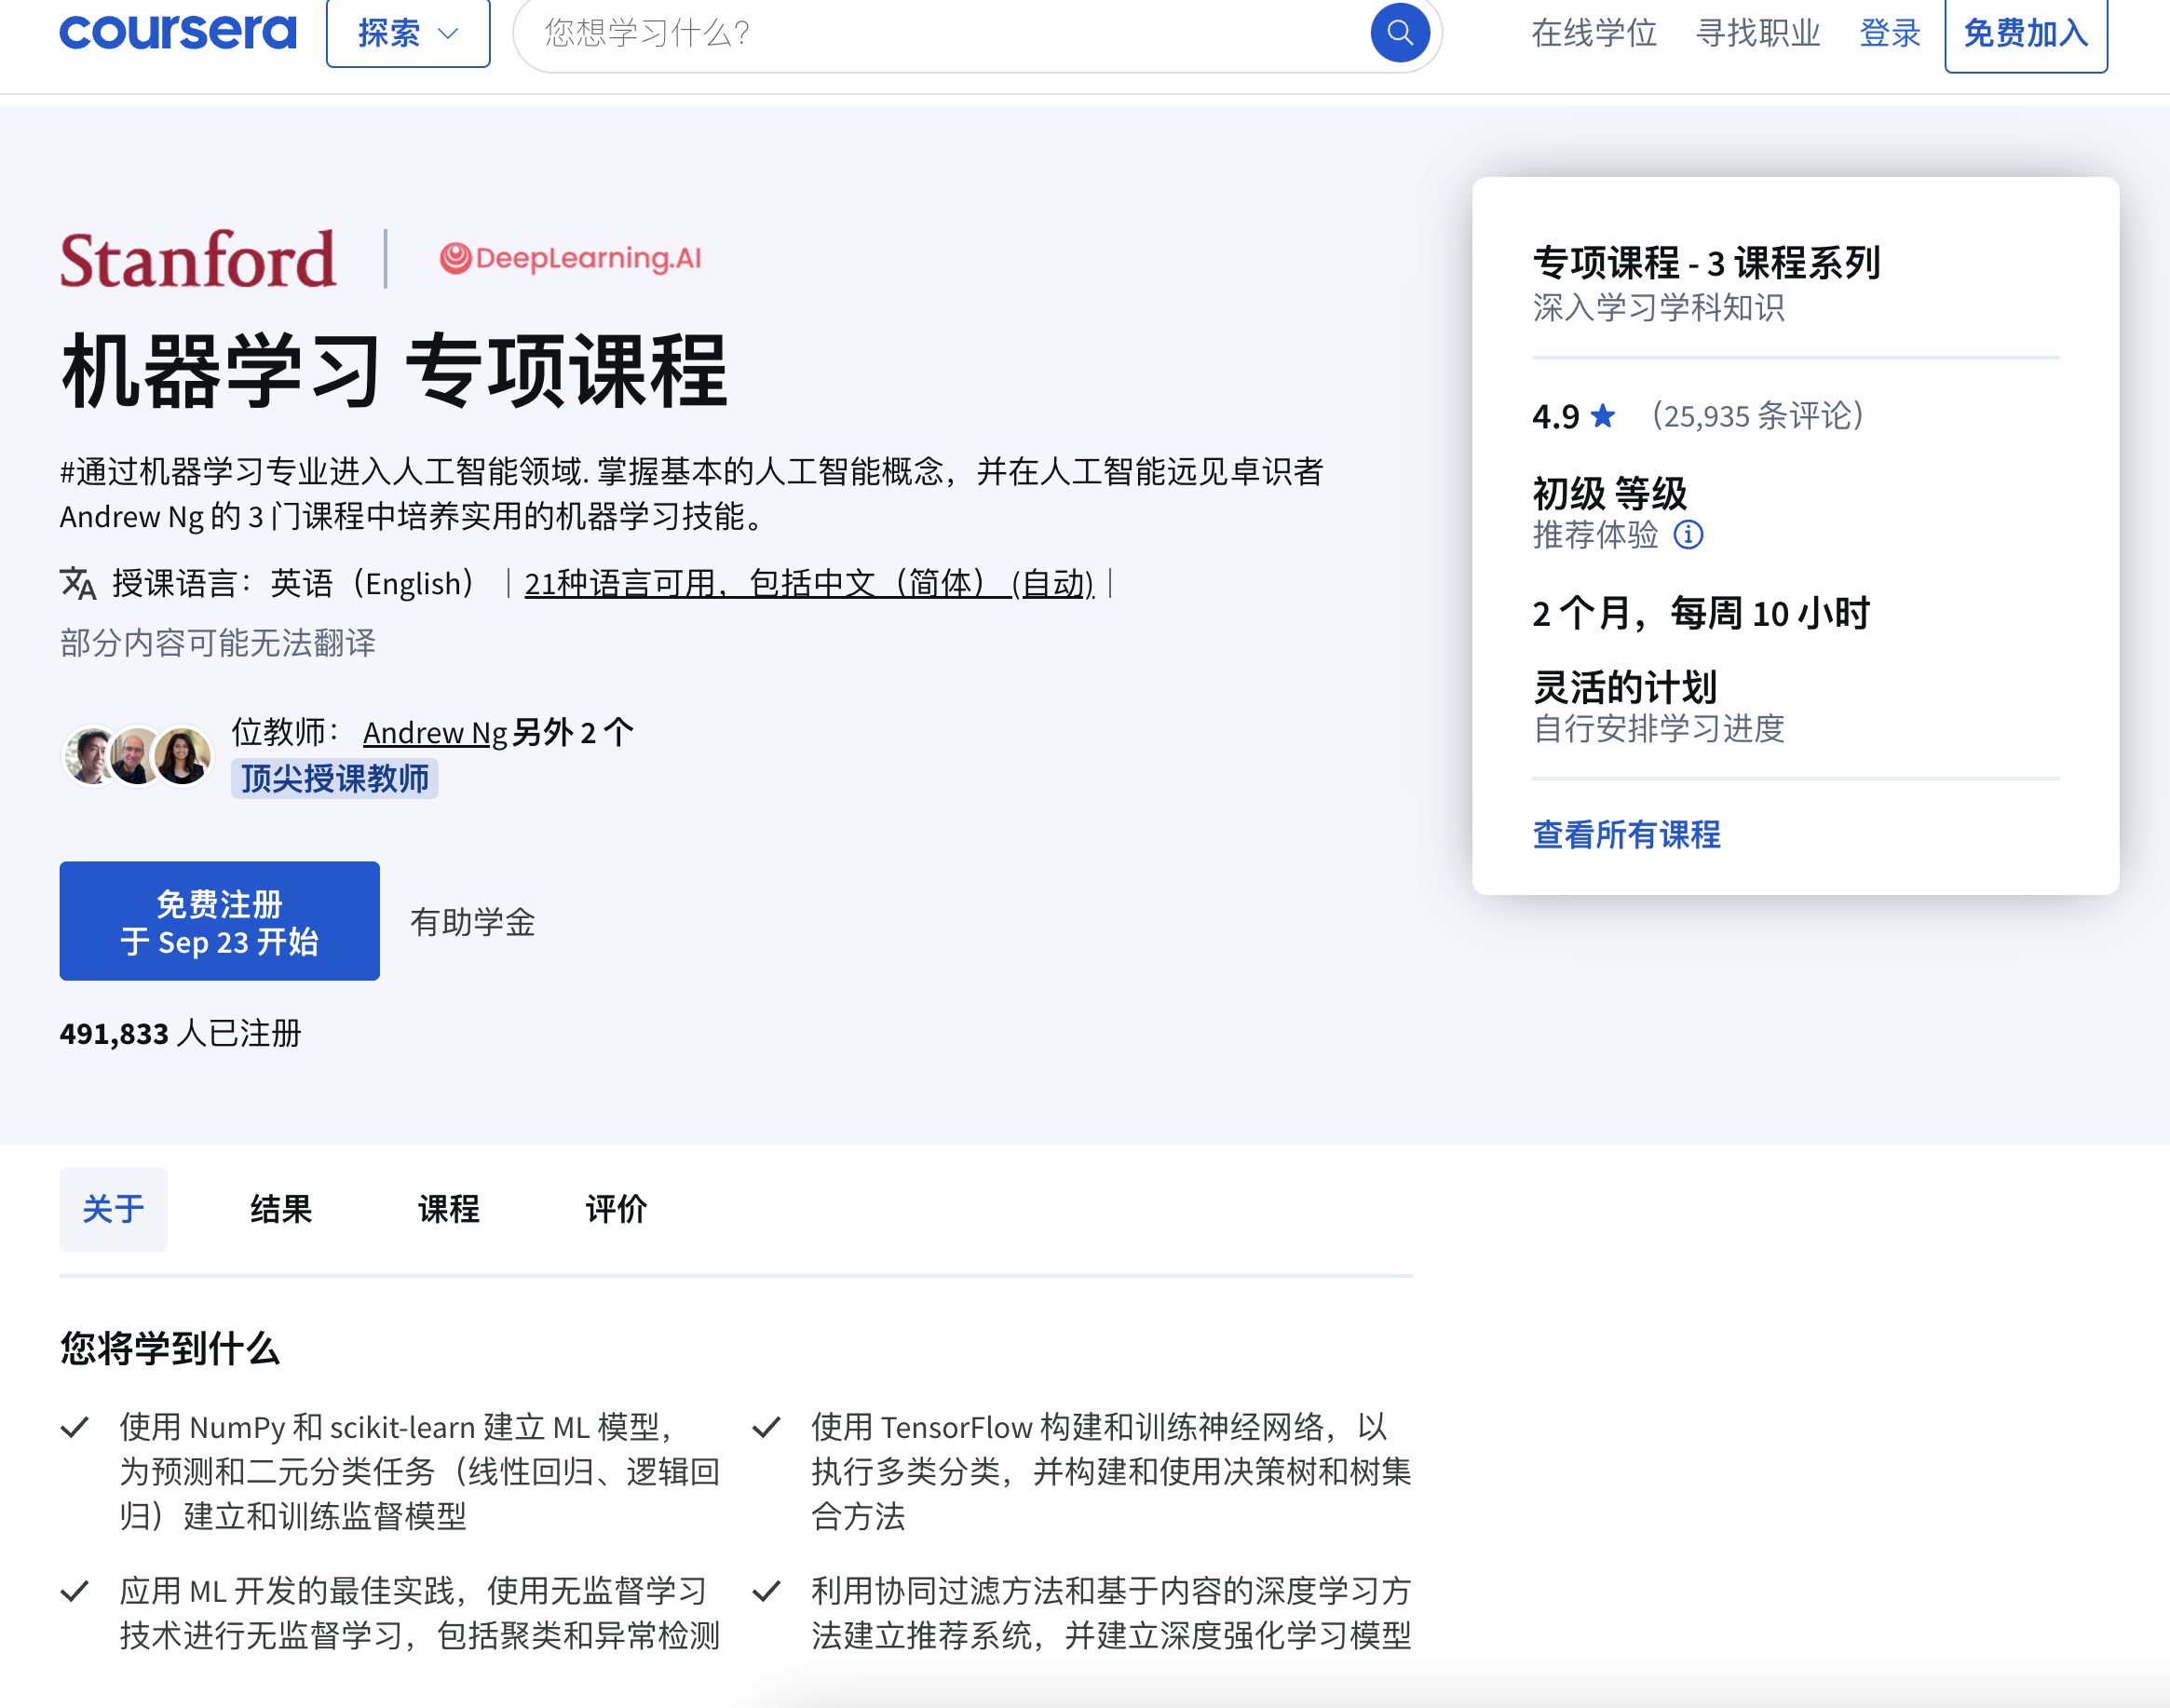Click checkmark beside 应用 ML 开发 item
The height and width of the screenshot is (1708, 2170).
tap(75, 1591)
